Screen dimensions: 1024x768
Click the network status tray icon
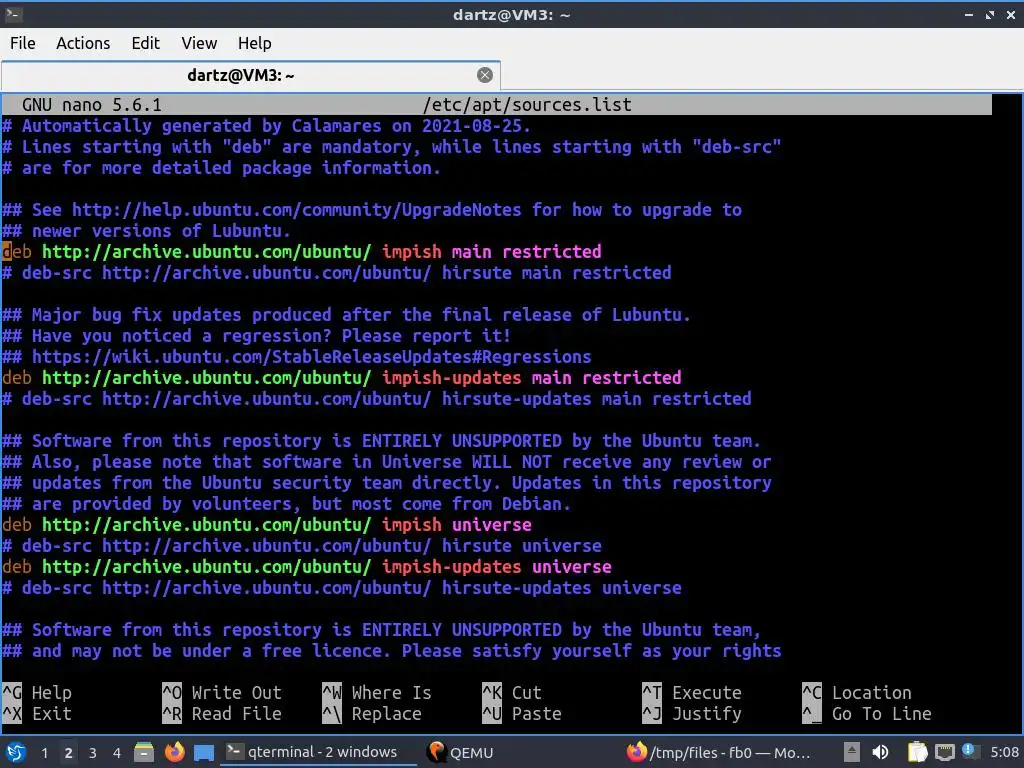[x=944, y=752]
